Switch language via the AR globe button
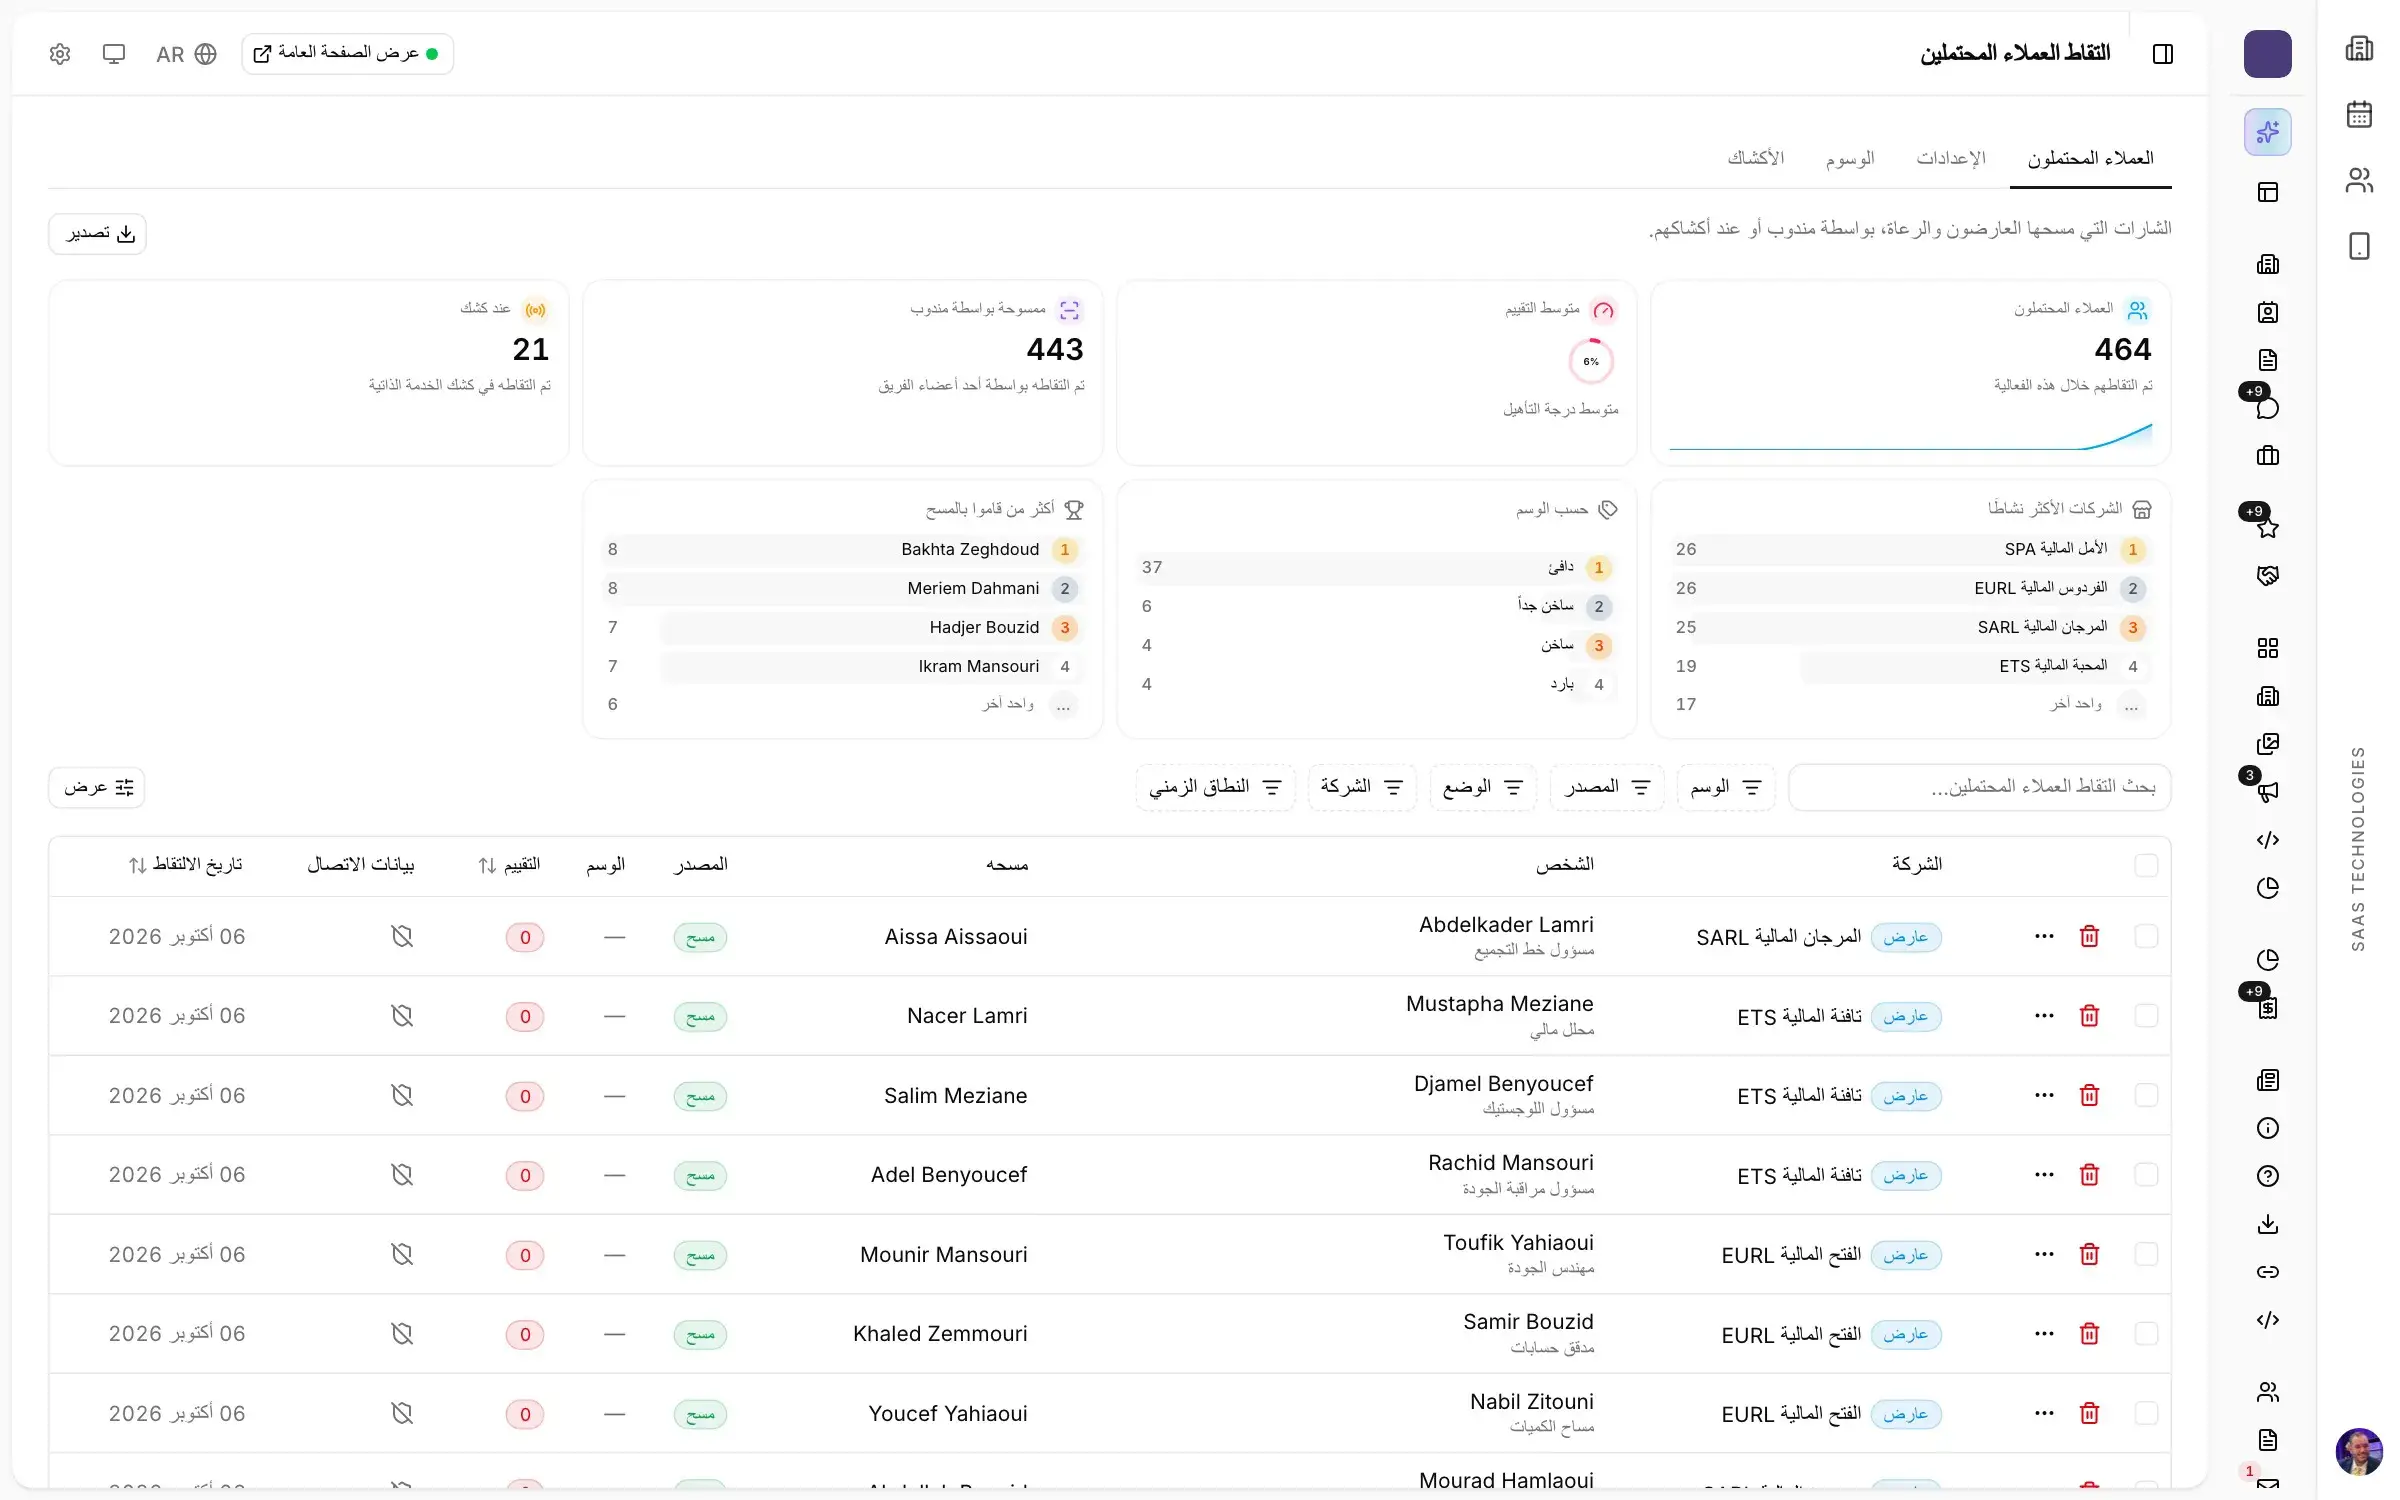This screenshot has width=2400, height=1500. click(x=186, y=54)
